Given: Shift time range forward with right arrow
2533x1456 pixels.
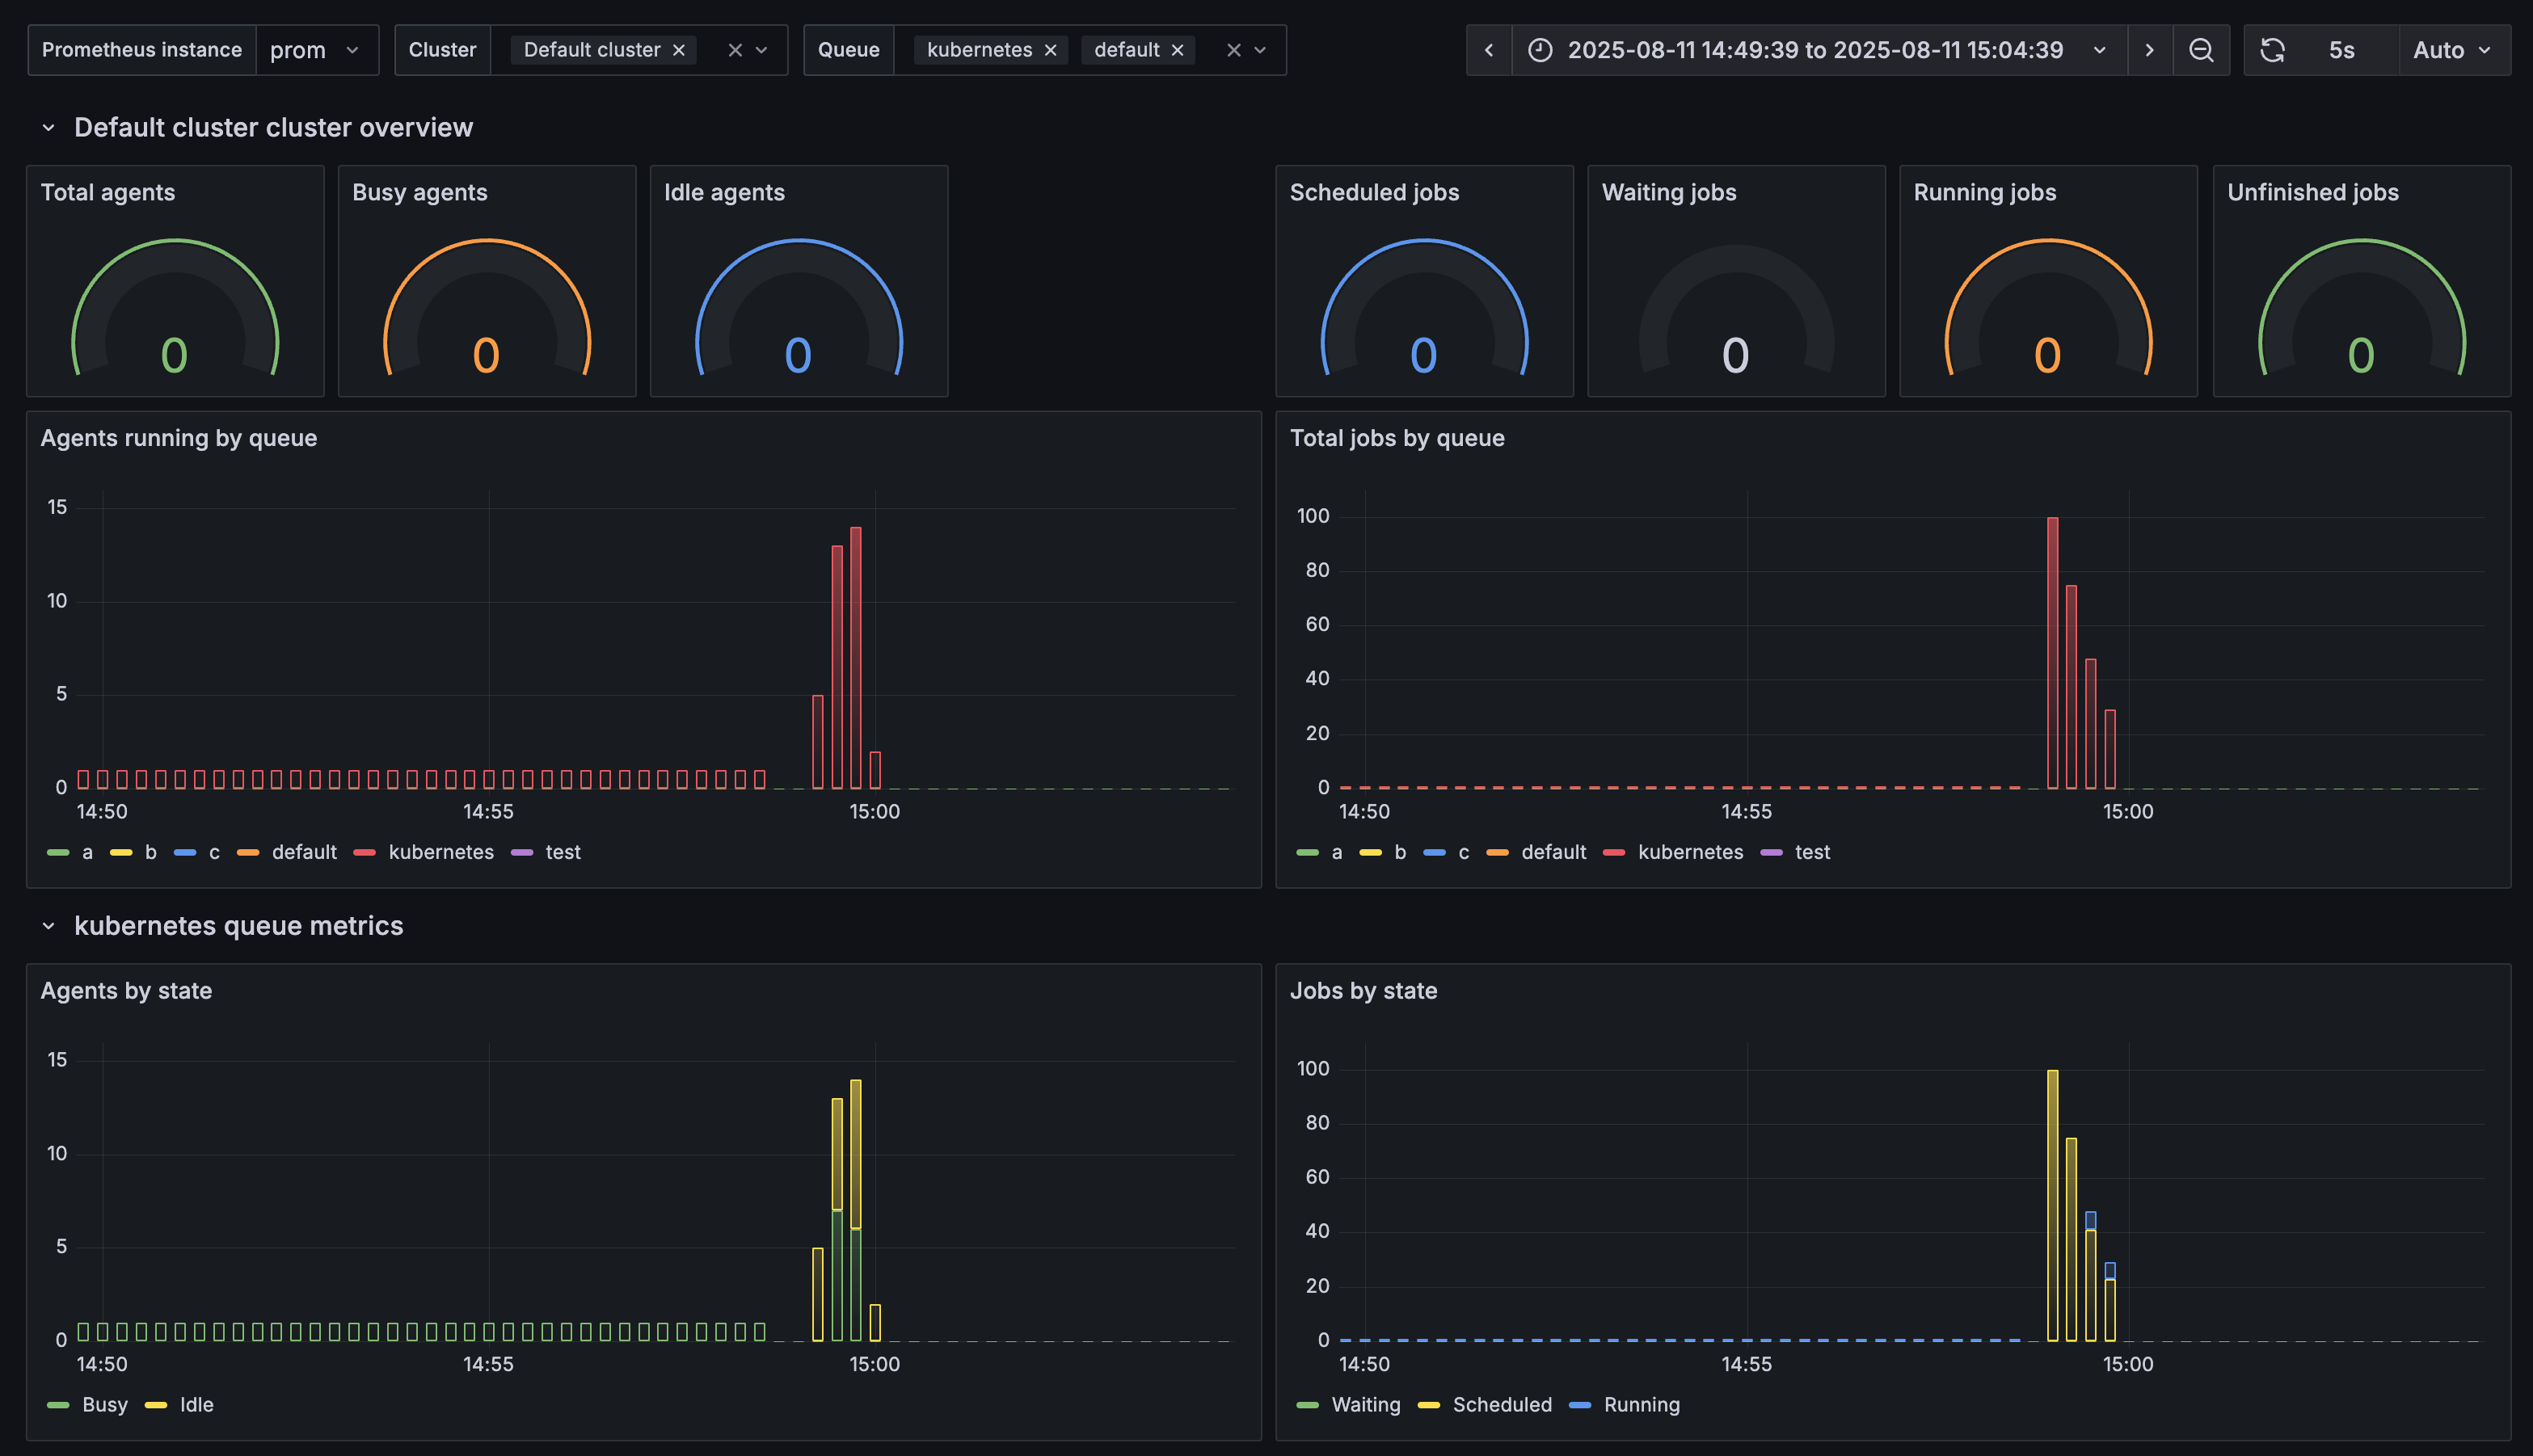Looking at the screenshot, I should click(x=2149, y=50).
